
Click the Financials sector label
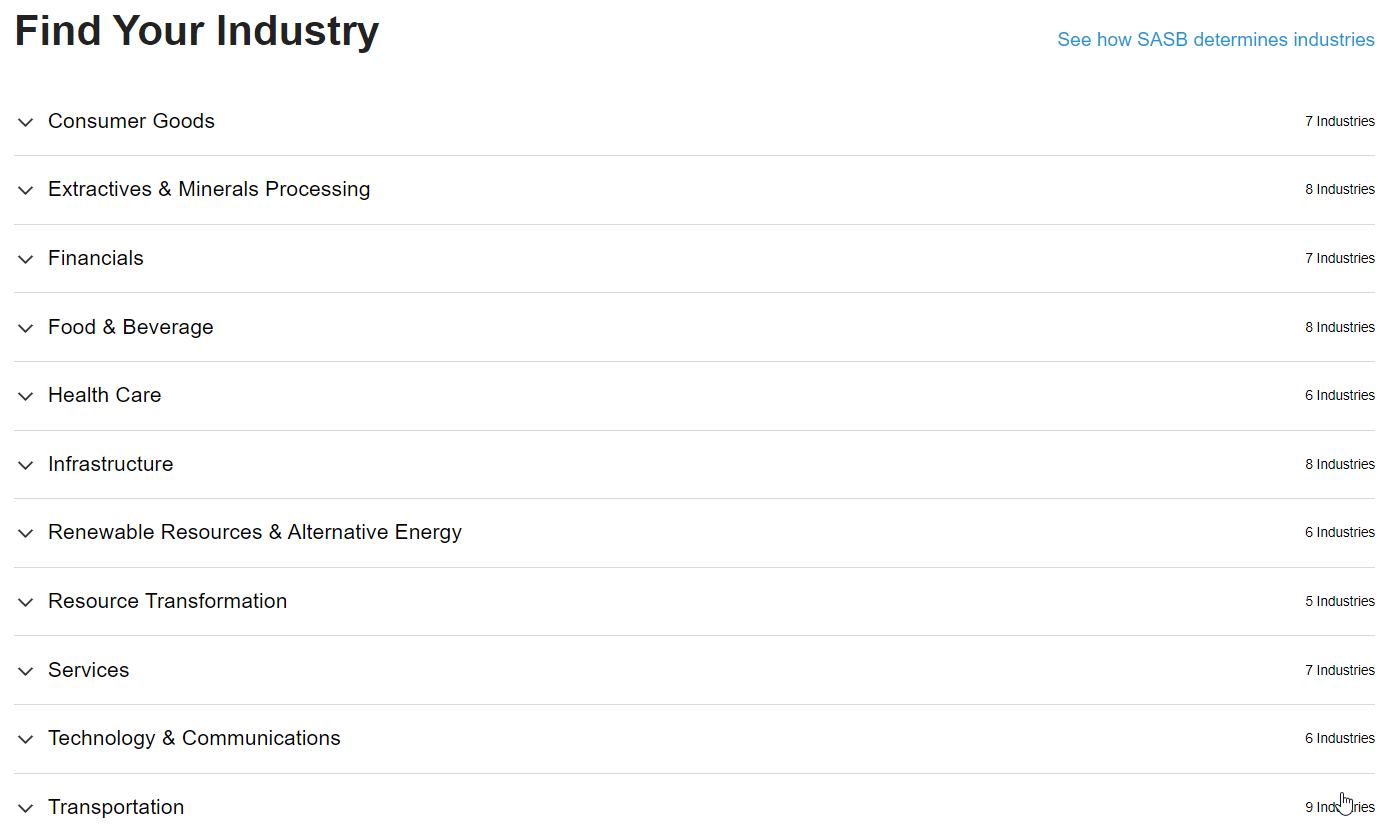click(x=96, y=258)
